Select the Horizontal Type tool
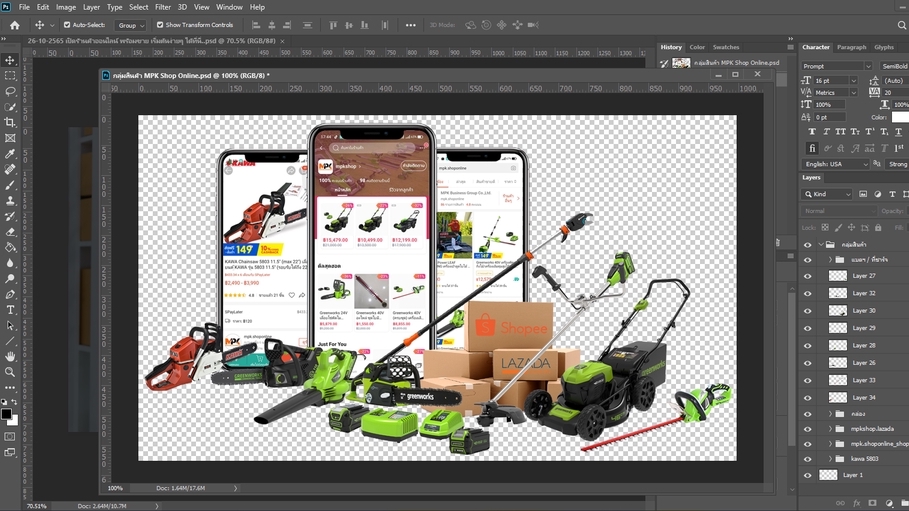The image size is (909, 511). point(10,310)
